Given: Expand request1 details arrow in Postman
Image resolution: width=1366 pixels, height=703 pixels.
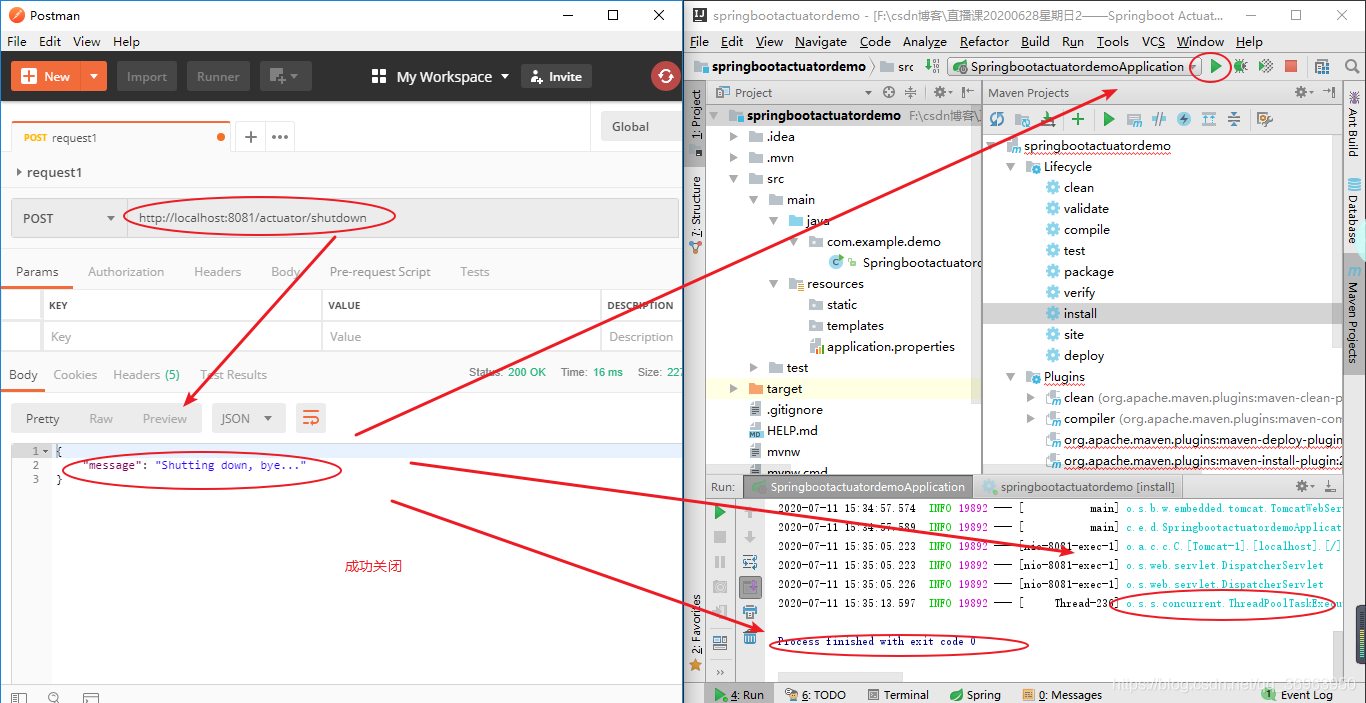Looking at the screenshot, I should [19, 172].
